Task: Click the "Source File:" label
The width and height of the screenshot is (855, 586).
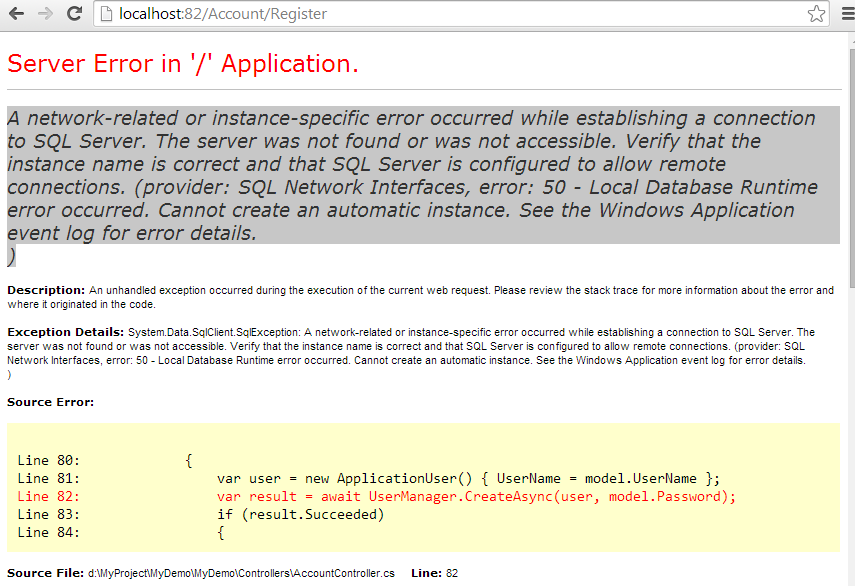Action: (x=46, y=573)
